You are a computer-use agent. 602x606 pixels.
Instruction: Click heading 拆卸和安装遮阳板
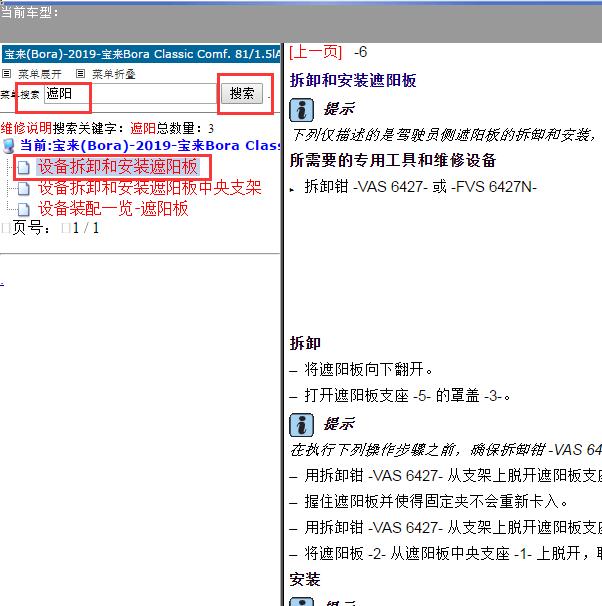click(353, 80)
